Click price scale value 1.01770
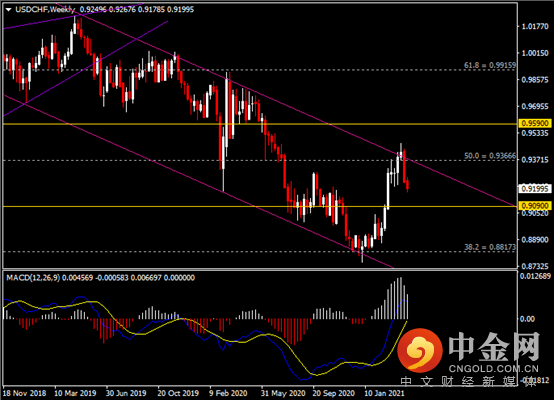554x400 pixels. click(535, 27)
